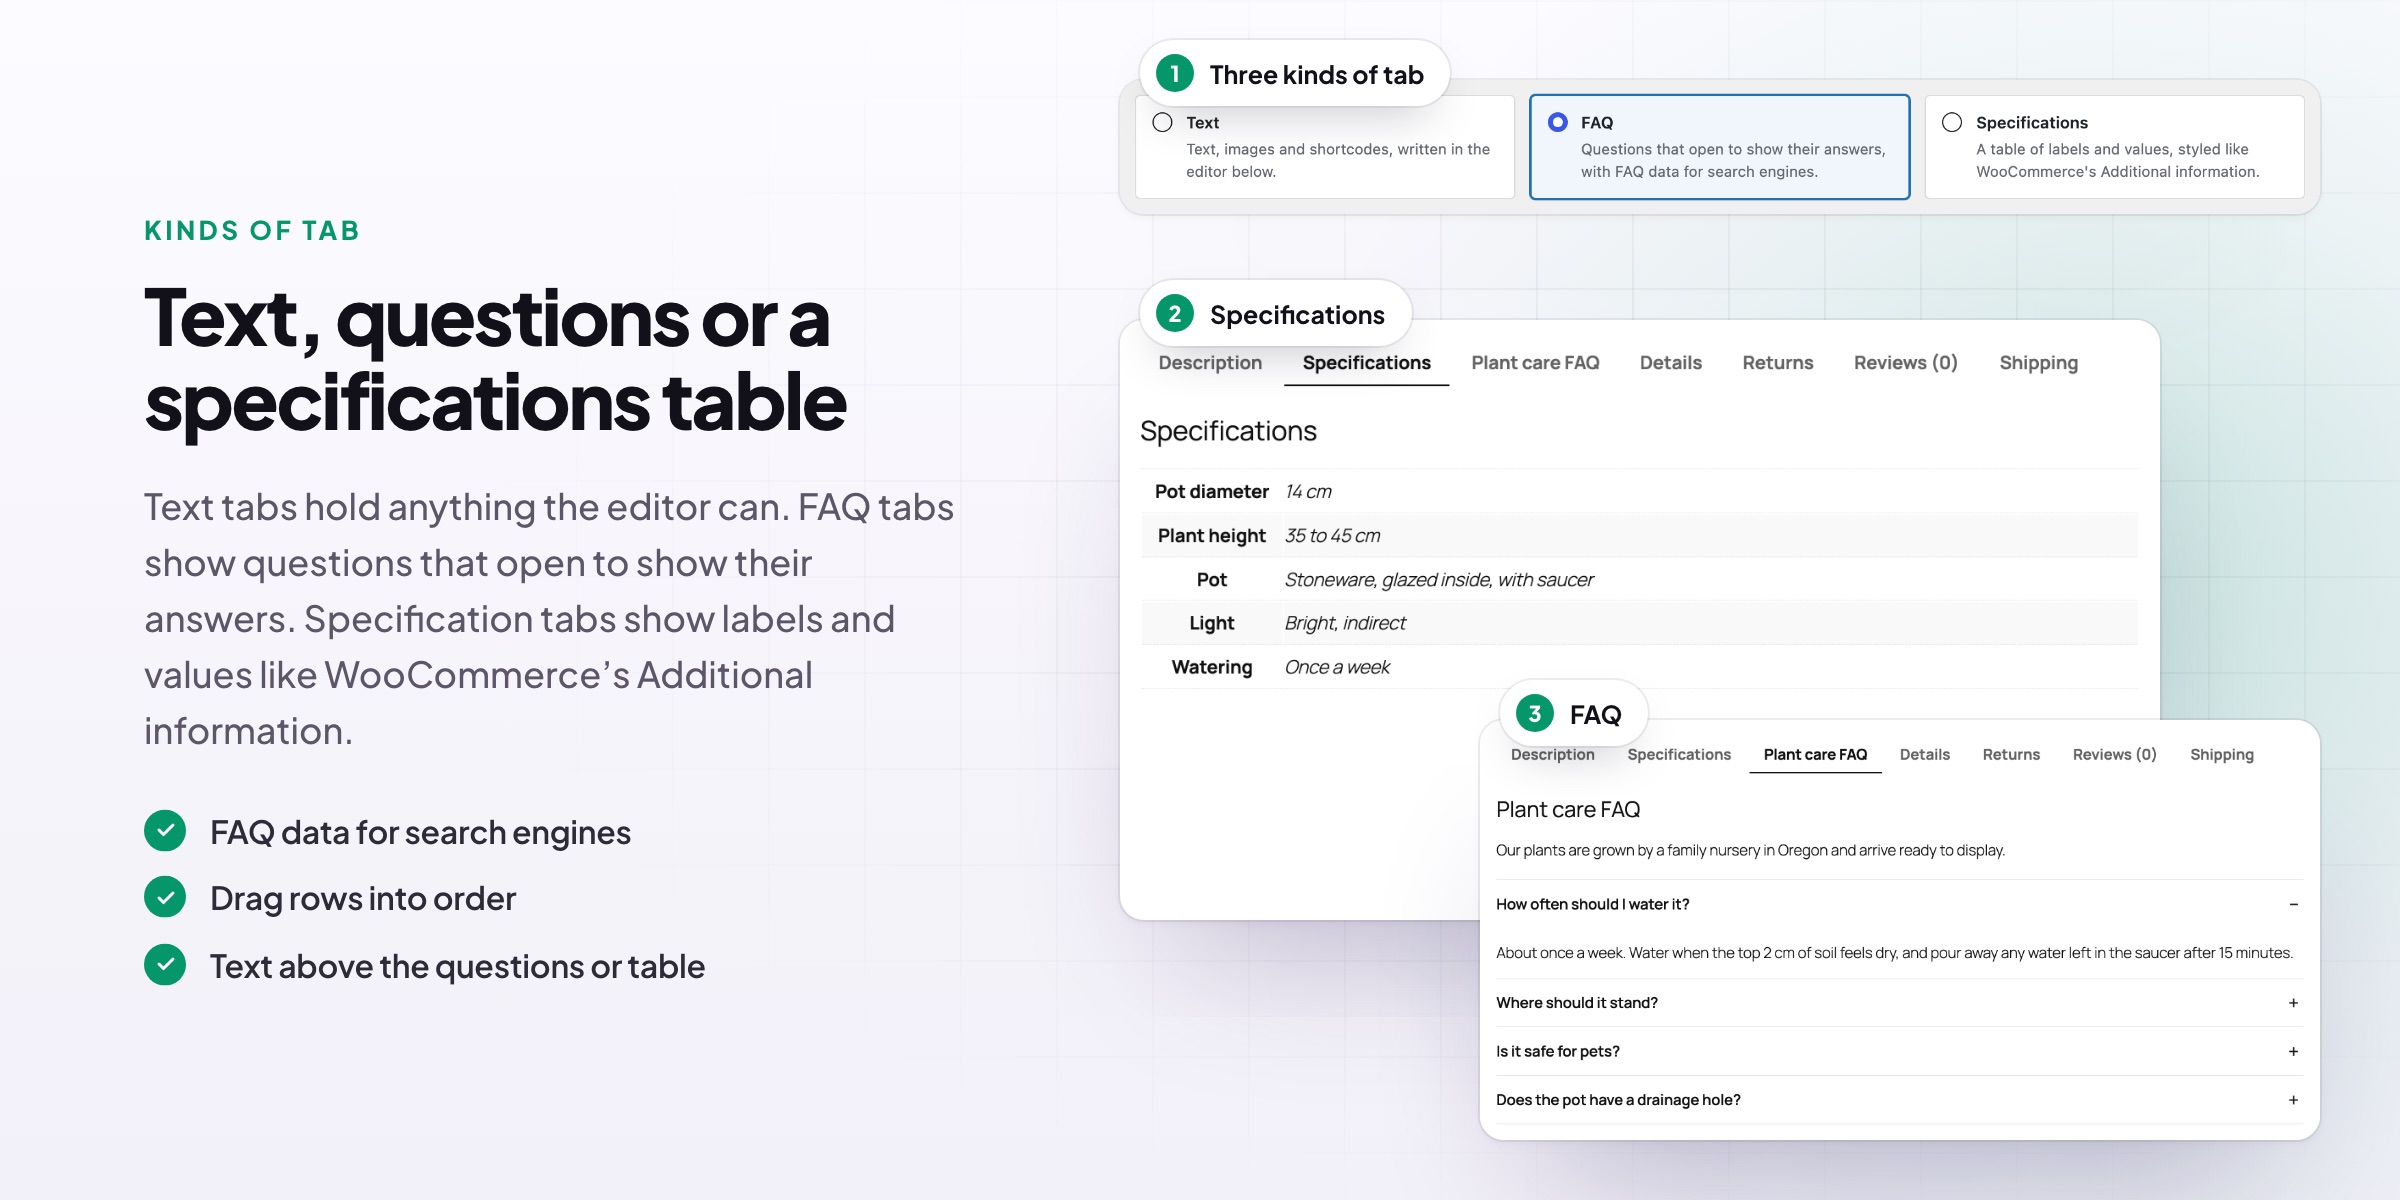Click the 'Pot diameter' label cell
The width and height of the screenshot is (2400, 1200).
[1211, 492]
